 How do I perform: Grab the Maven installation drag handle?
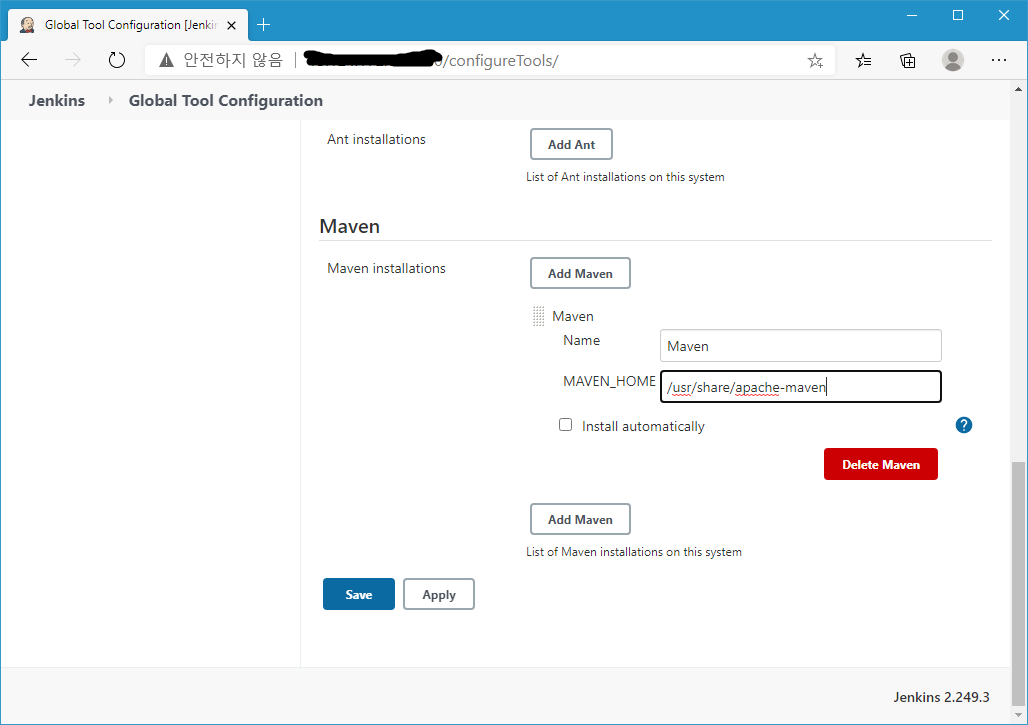538,316
